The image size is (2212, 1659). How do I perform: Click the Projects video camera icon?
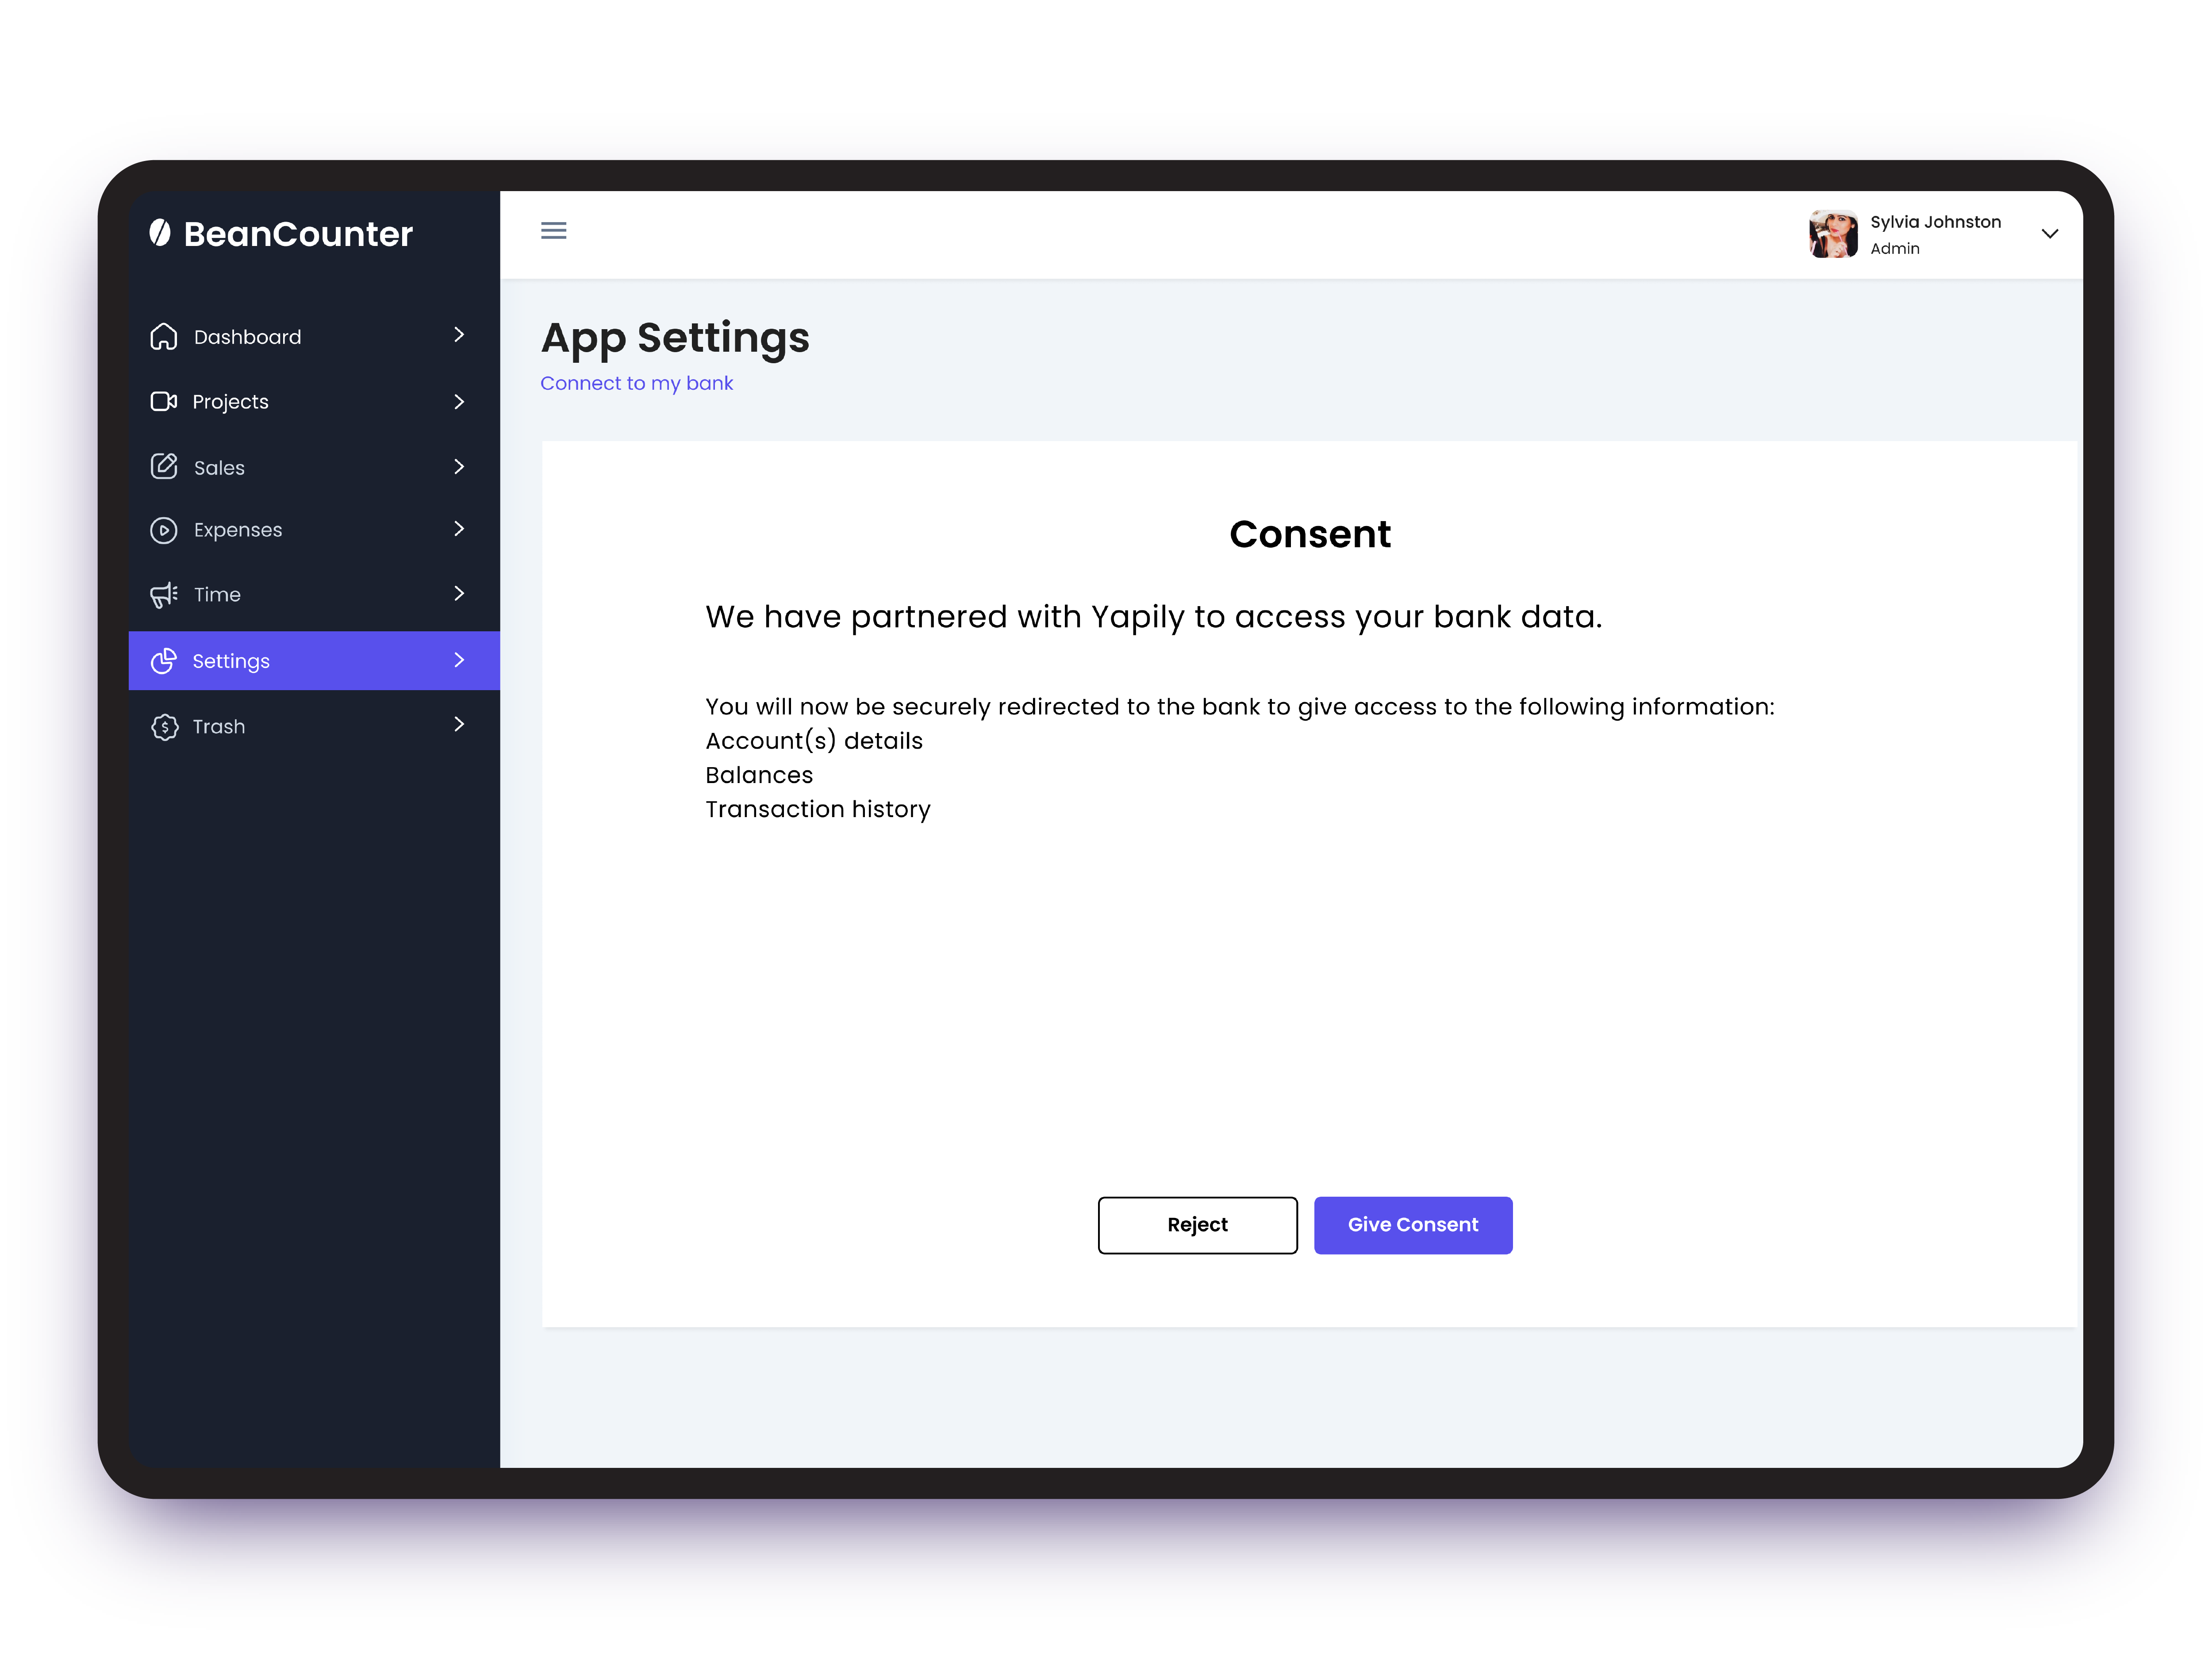pyautogui.click(x=164, y=401)
